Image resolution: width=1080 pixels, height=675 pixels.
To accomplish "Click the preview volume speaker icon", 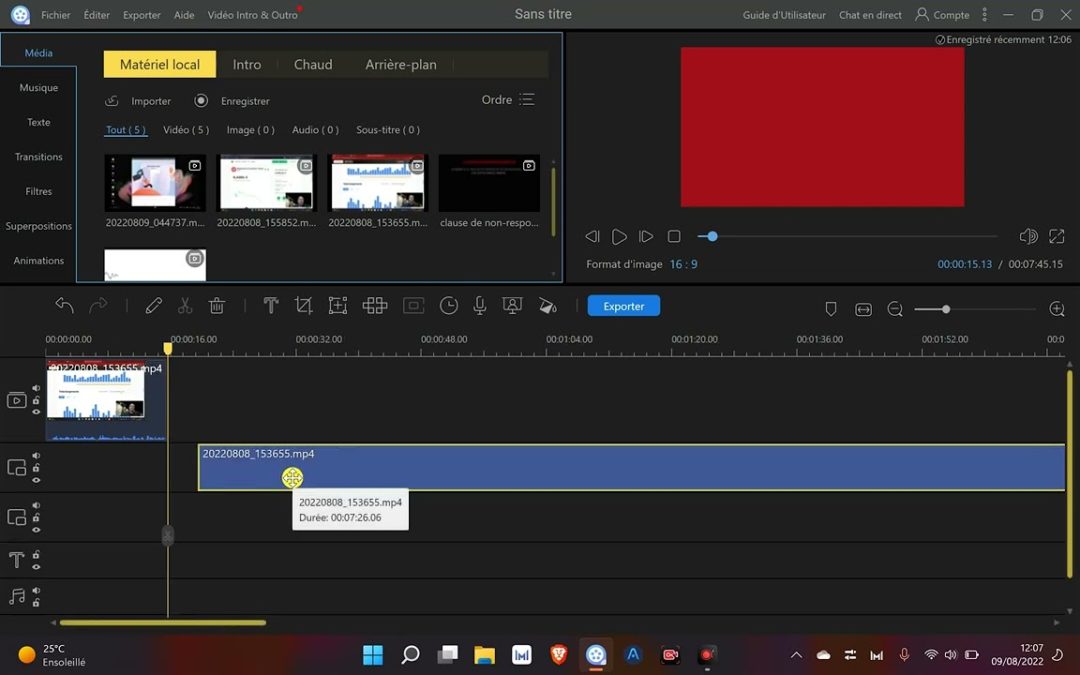I will pos(1028,236).
